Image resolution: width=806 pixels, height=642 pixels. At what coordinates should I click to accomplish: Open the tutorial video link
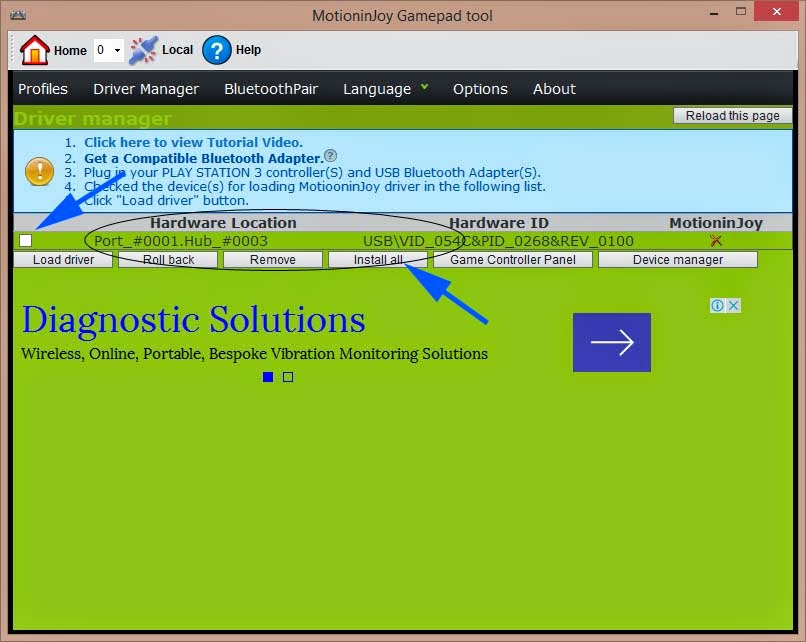click(x=193, y=142)
